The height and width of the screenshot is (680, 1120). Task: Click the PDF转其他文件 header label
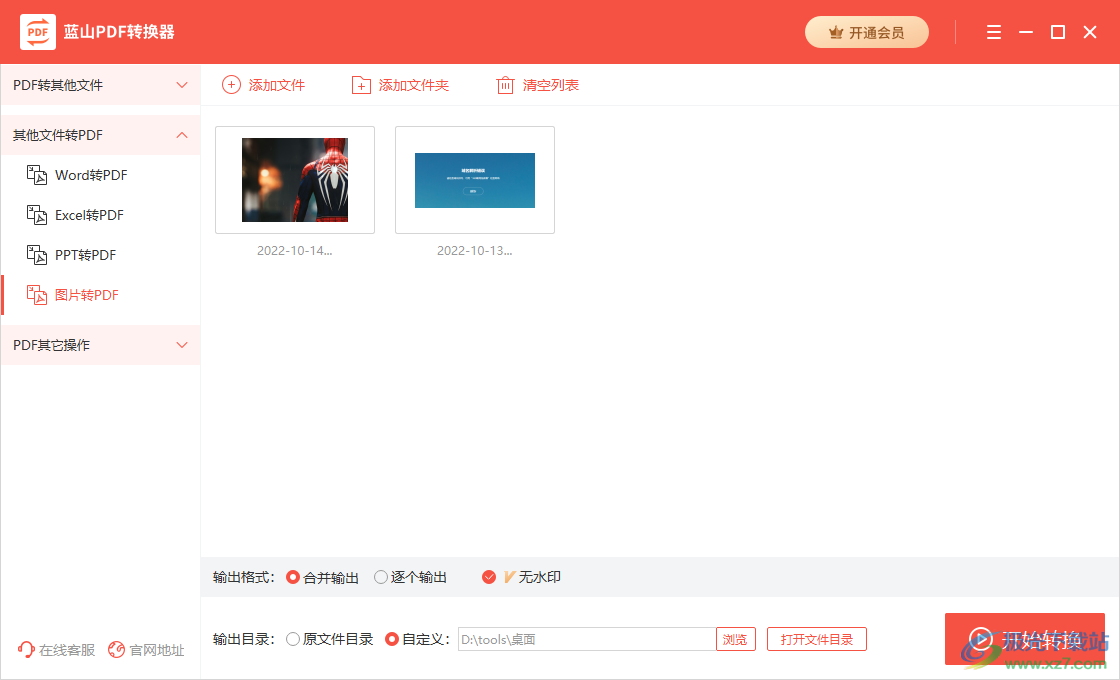point(58,85)
